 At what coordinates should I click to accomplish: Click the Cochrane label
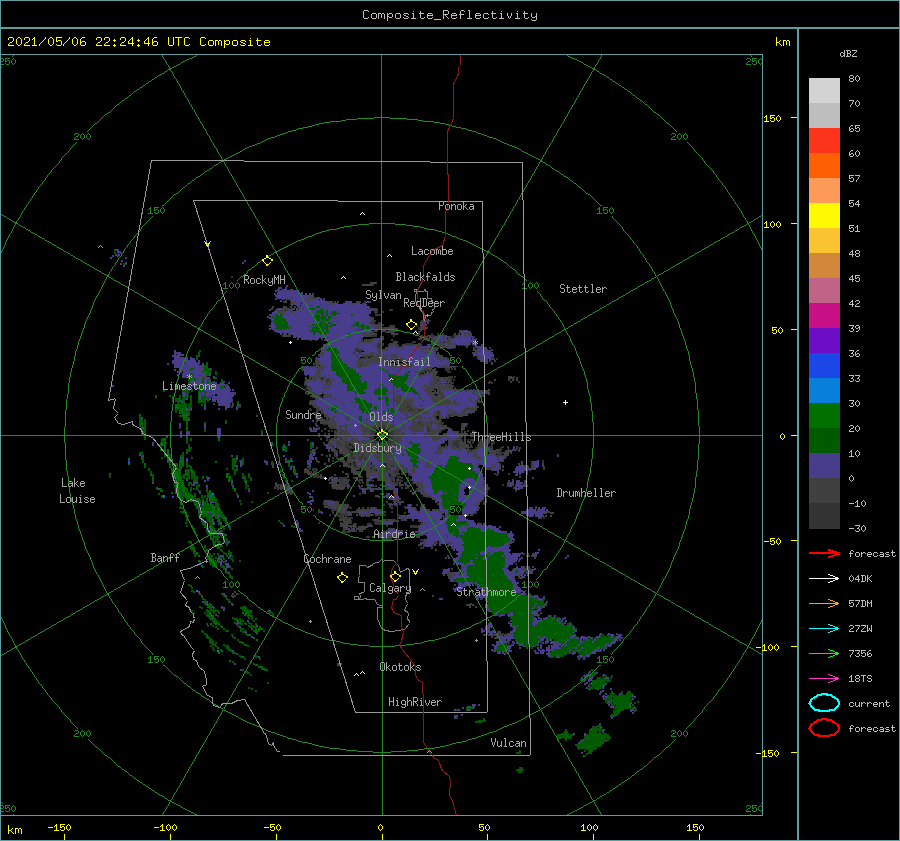(327, 559)
